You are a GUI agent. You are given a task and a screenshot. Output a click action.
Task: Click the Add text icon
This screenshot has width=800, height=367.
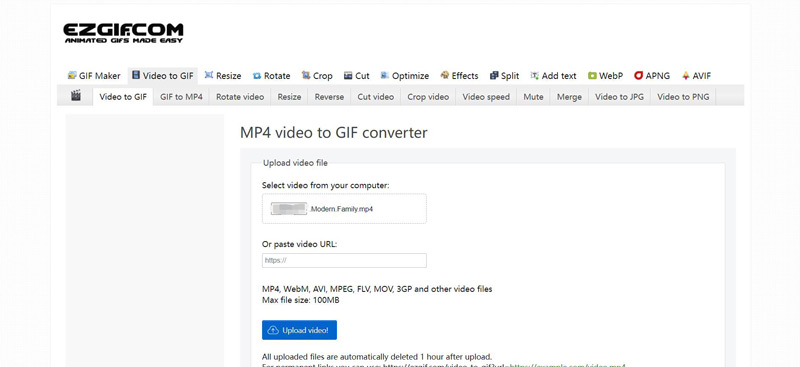click(x=534, y=76)
